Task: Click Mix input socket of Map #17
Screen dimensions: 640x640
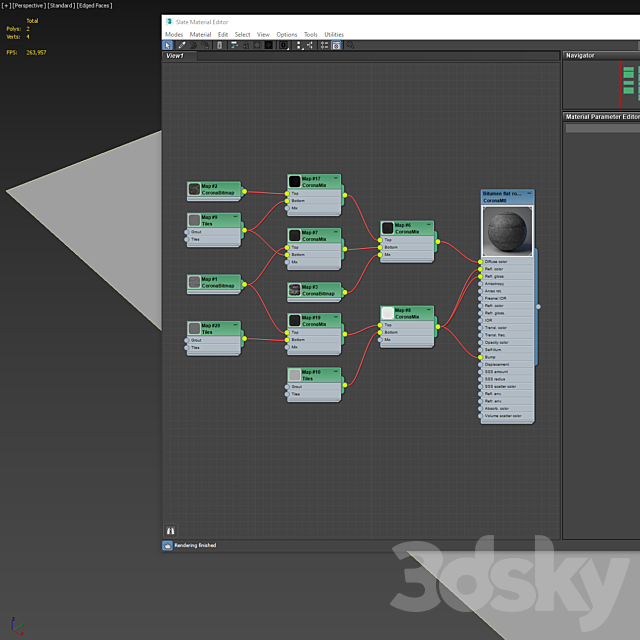Action: coord(287,208)
